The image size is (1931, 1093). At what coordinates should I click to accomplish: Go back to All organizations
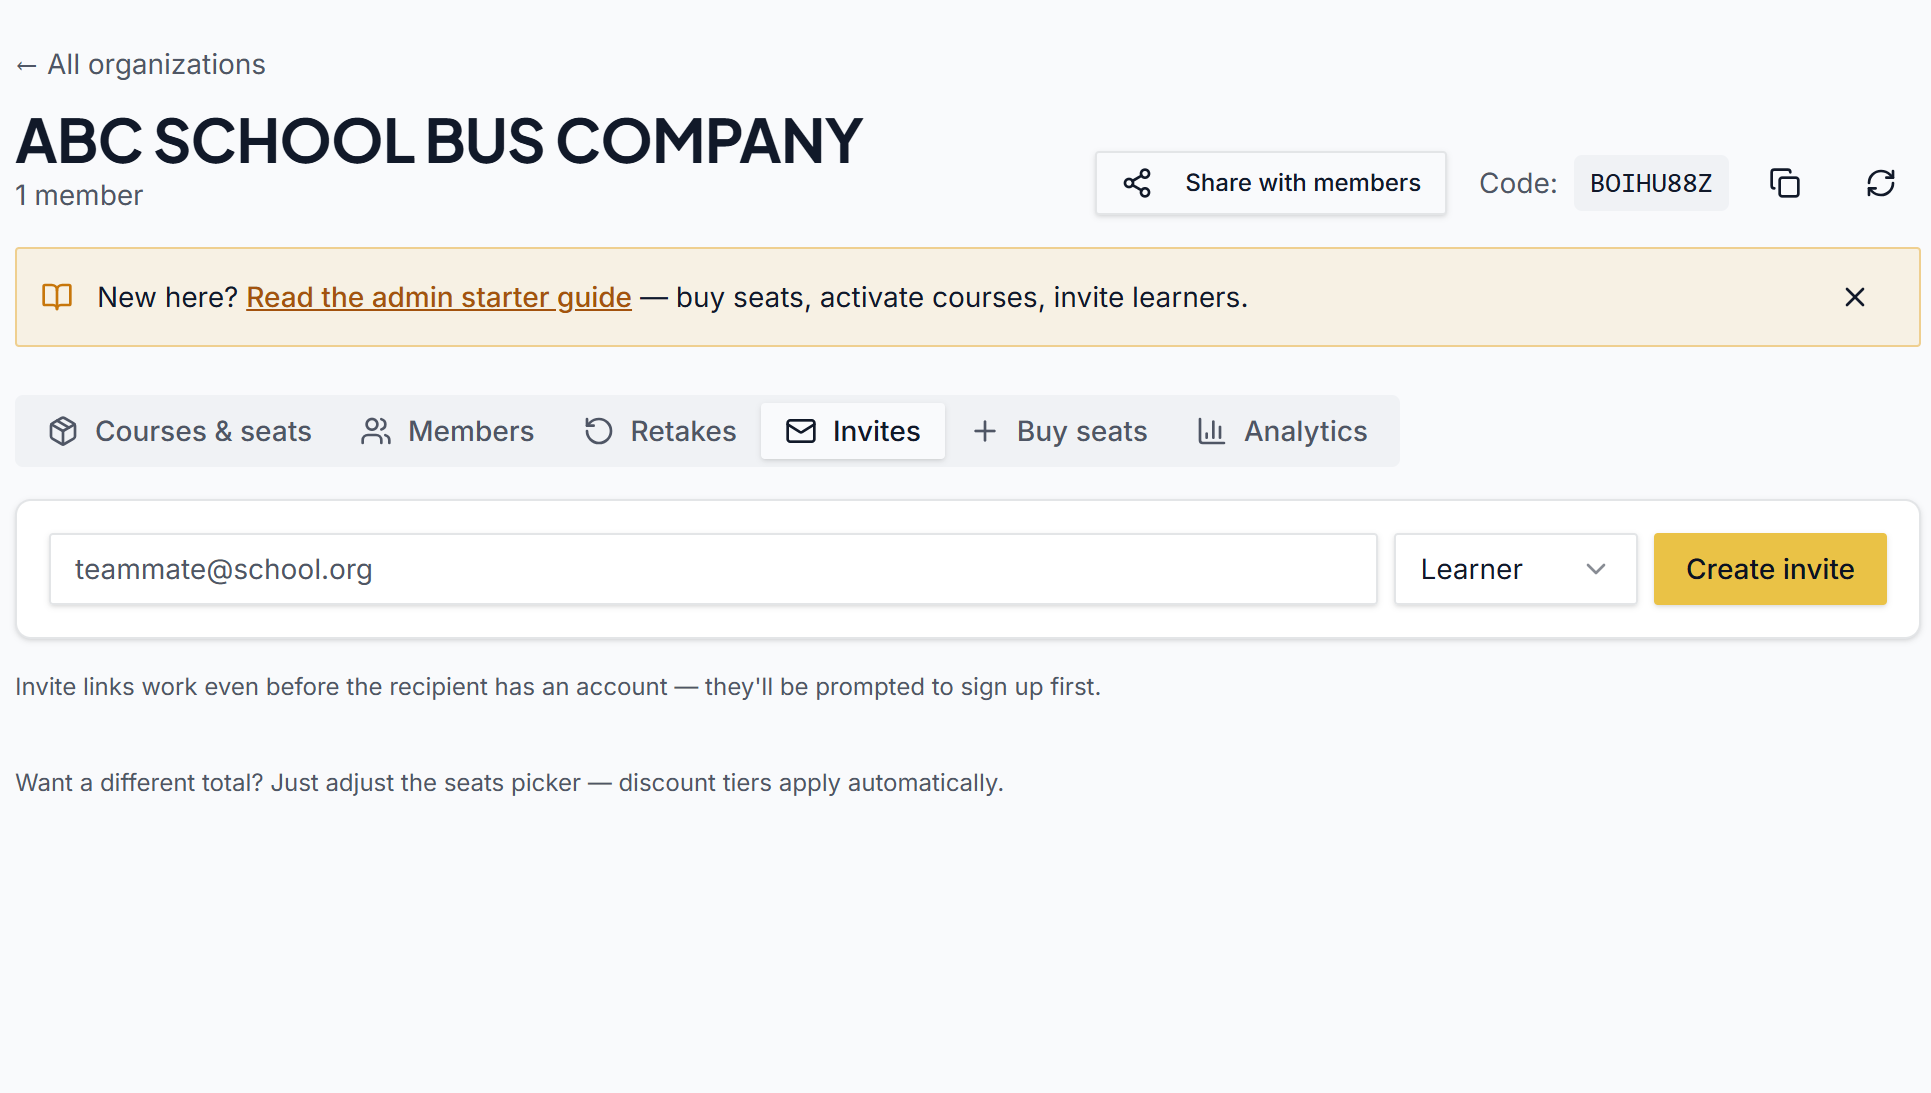141,65
